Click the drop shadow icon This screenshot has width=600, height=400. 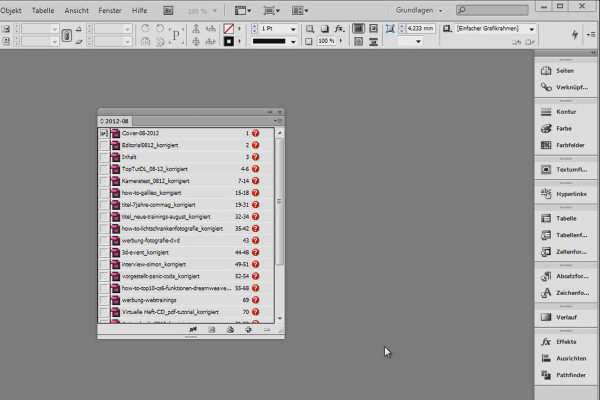click(324, 29)
